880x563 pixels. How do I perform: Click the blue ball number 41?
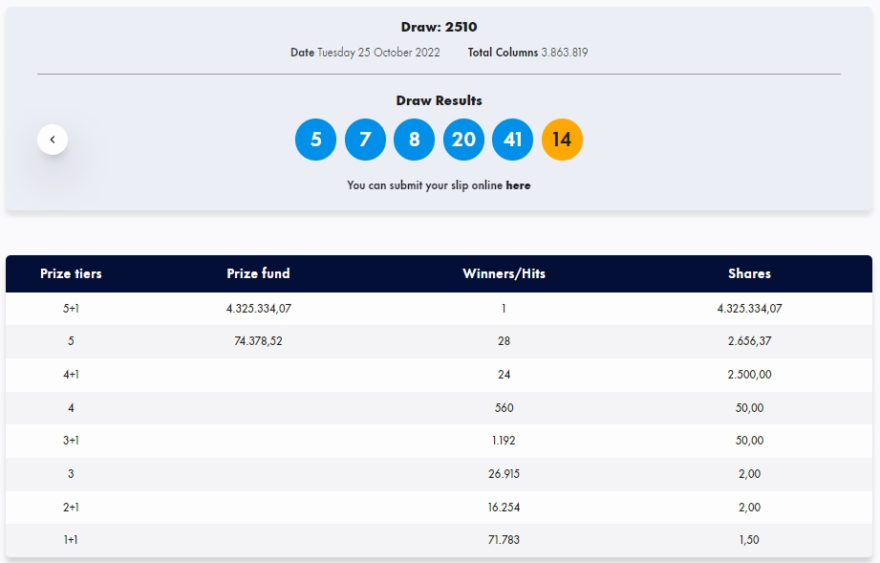point(512,140)
